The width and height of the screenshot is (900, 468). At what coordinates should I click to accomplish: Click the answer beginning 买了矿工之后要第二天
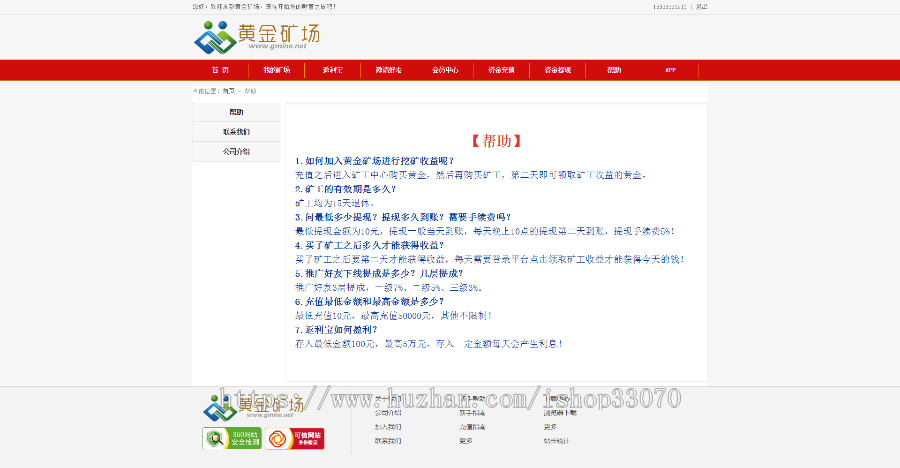[490, 260]
